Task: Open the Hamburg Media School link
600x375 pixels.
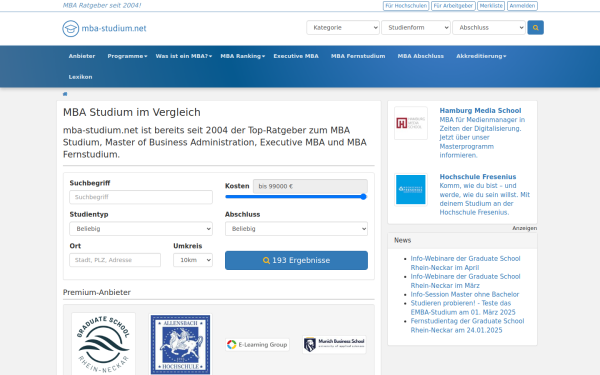Action: pyautogui.click(x=480, y=111)
